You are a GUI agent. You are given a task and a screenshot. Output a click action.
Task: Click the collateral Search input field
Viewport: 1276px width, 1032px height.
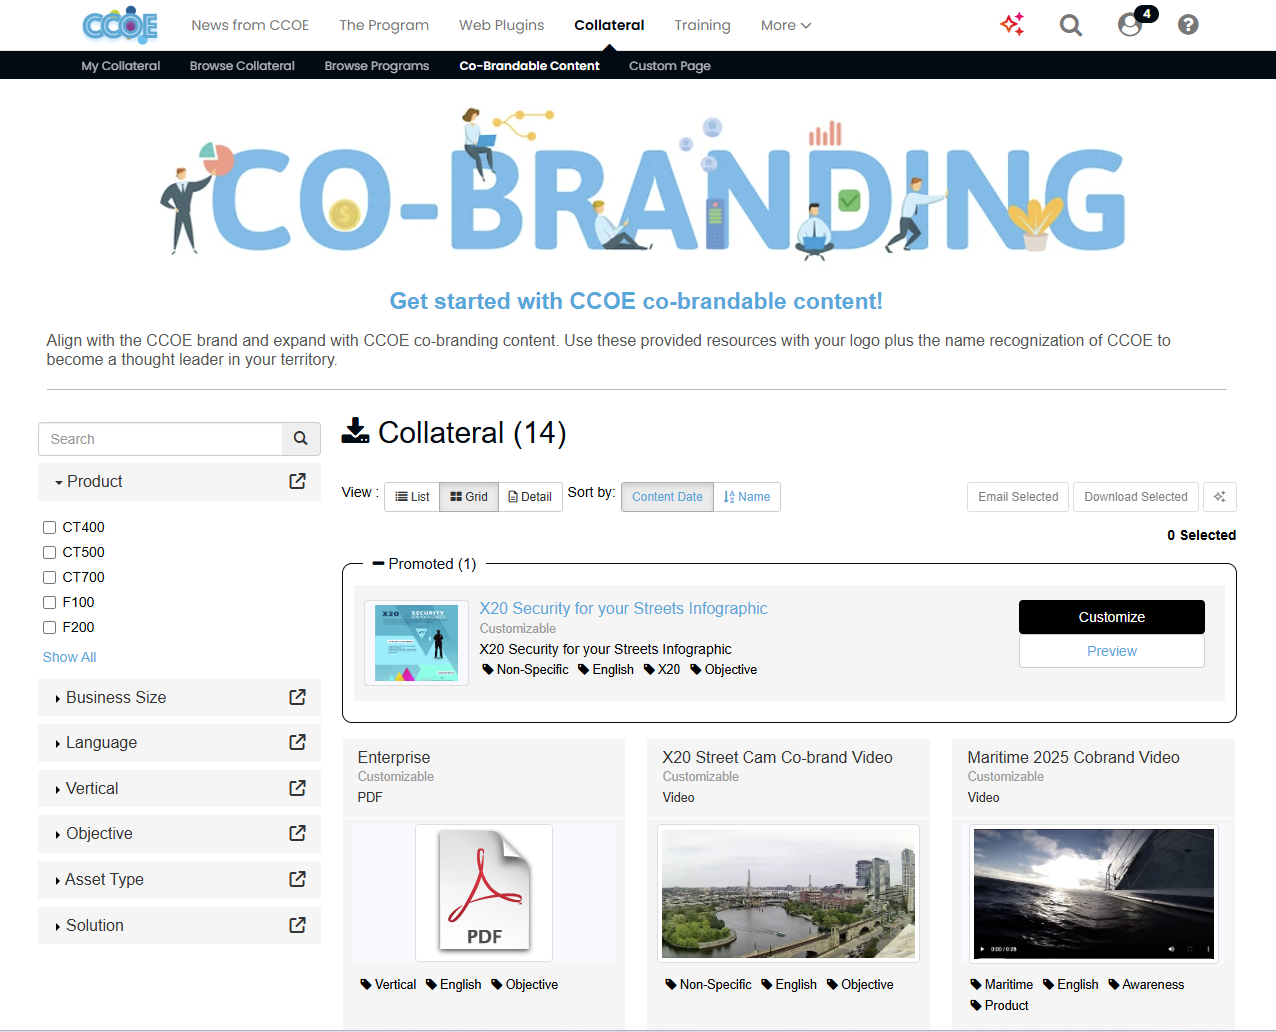161,439
